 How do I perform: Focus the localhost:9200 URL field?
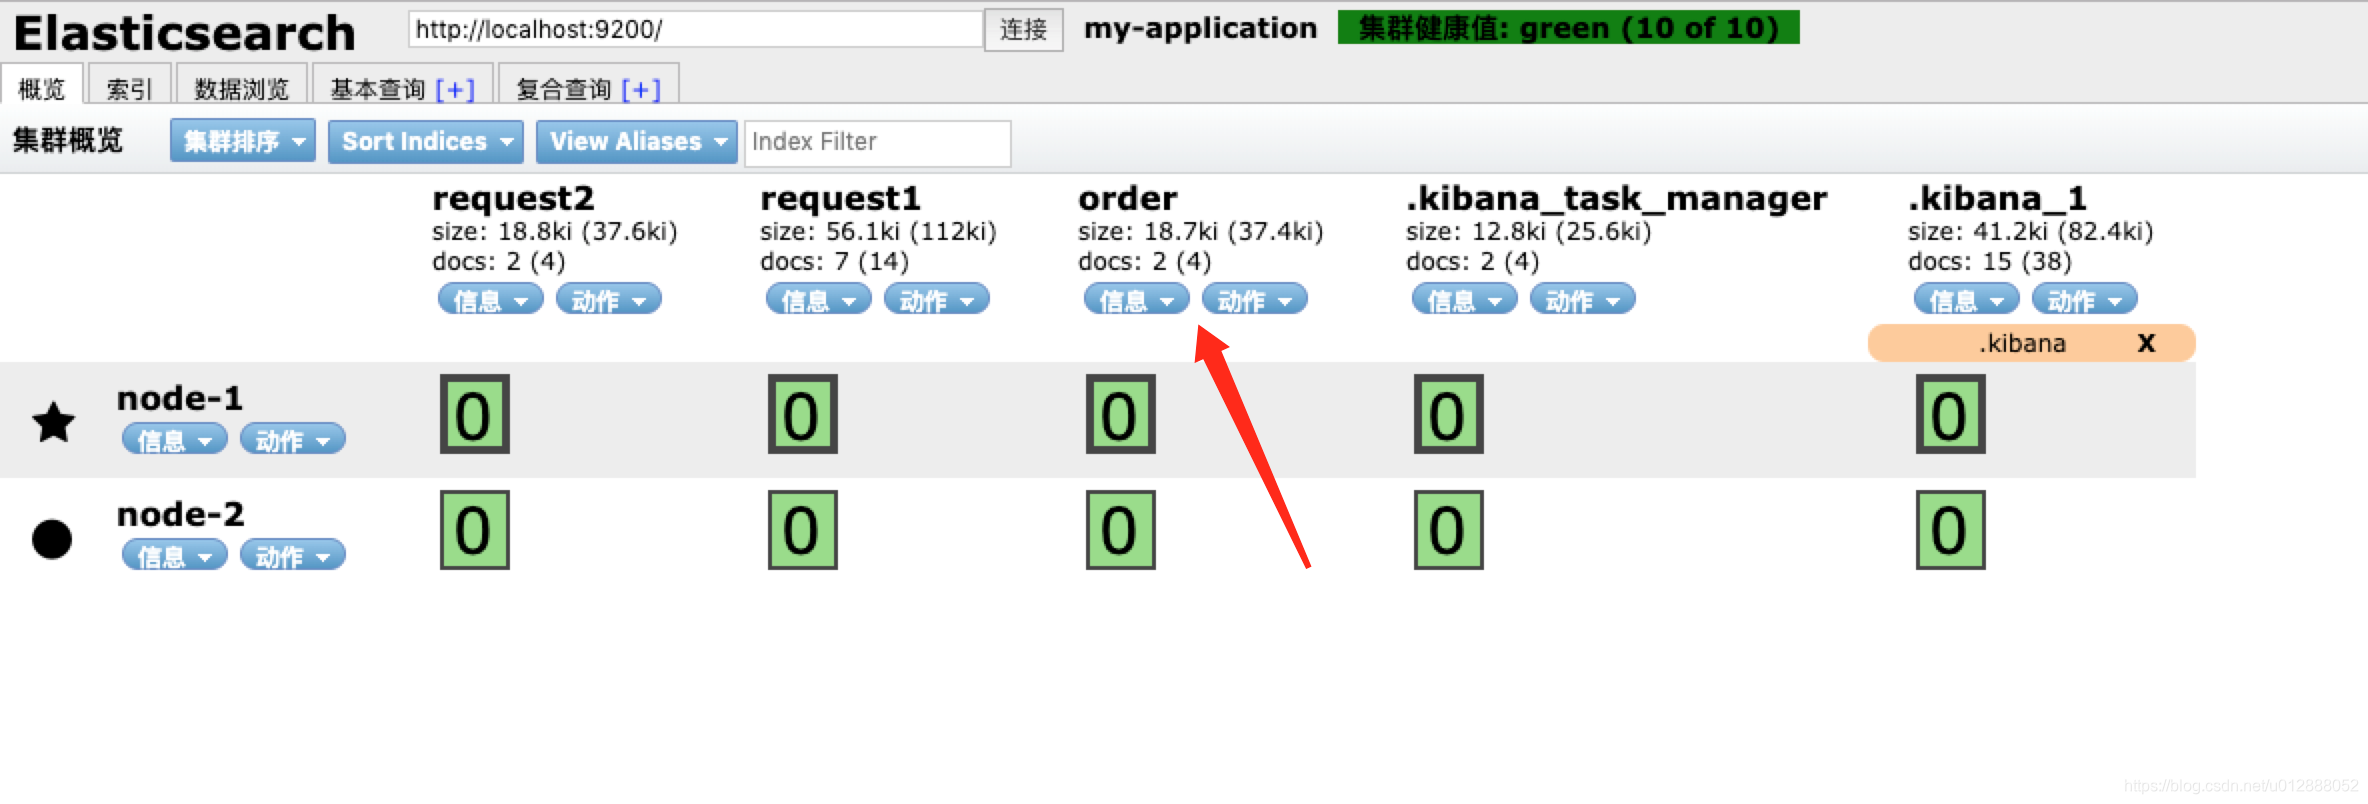(x=696, y=29)
